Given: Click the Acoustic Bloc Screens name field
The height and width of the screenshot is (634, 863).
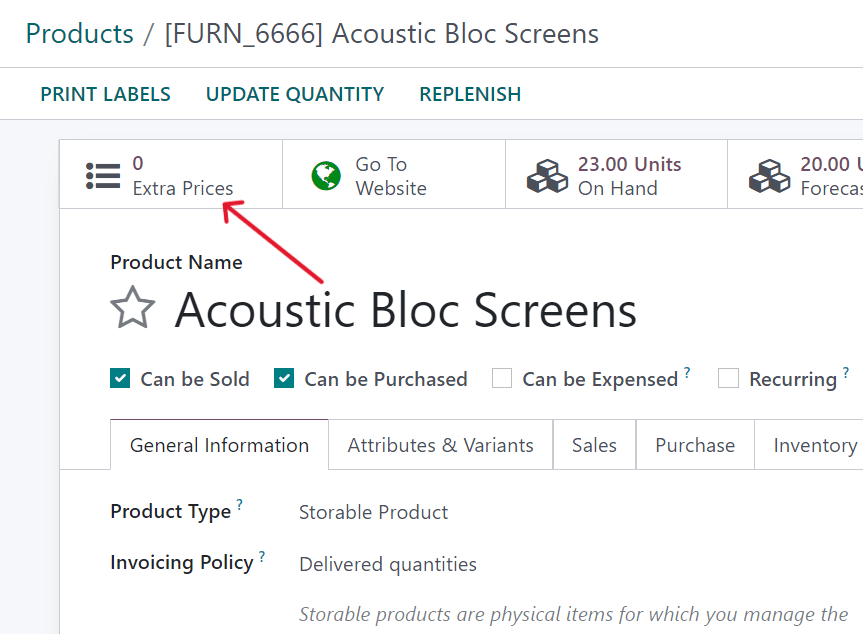Looking at the screenshot, I should [405, 311].
